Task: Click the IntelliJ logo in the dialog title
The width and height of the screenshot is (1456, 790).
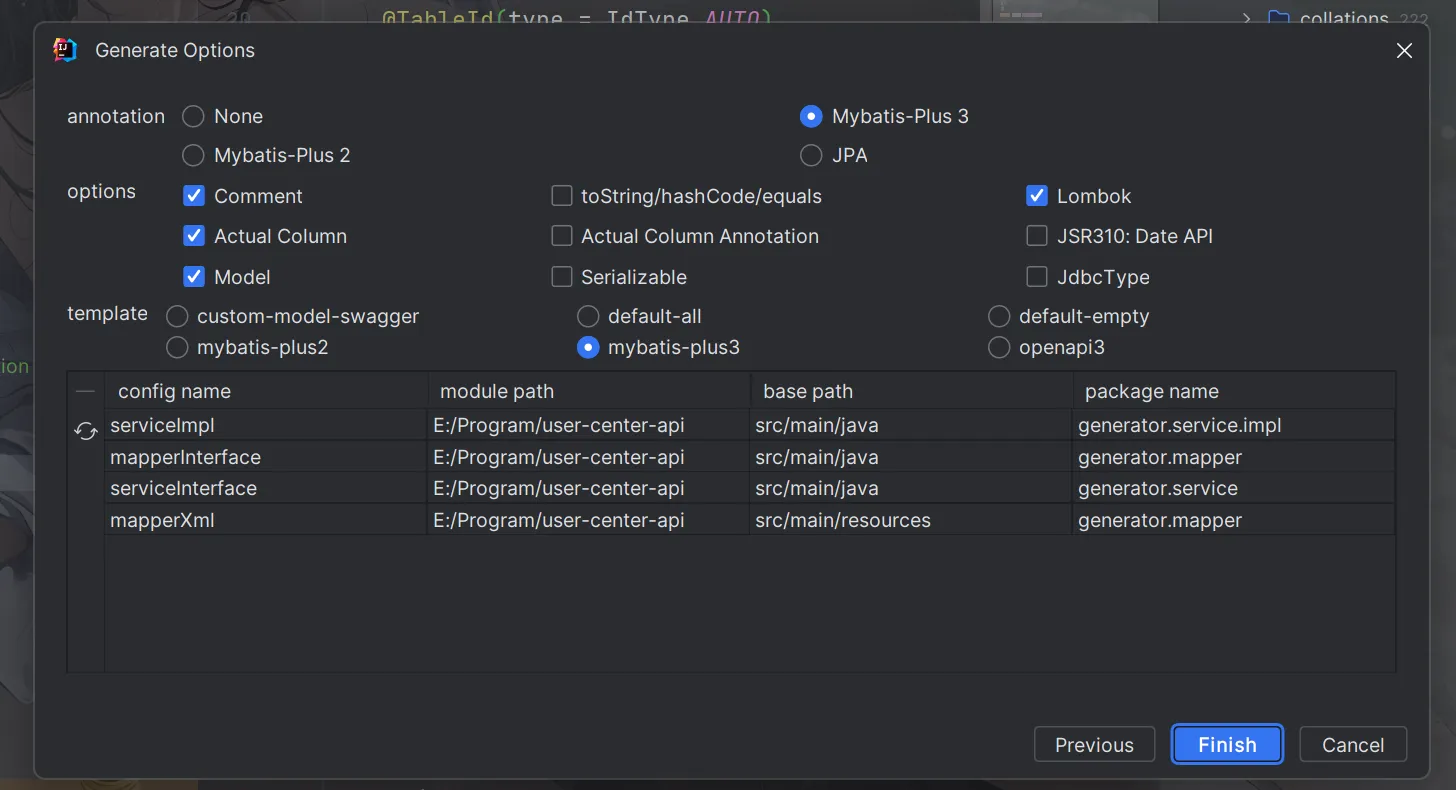Action: pyautogui.click(x=65, y=50)
